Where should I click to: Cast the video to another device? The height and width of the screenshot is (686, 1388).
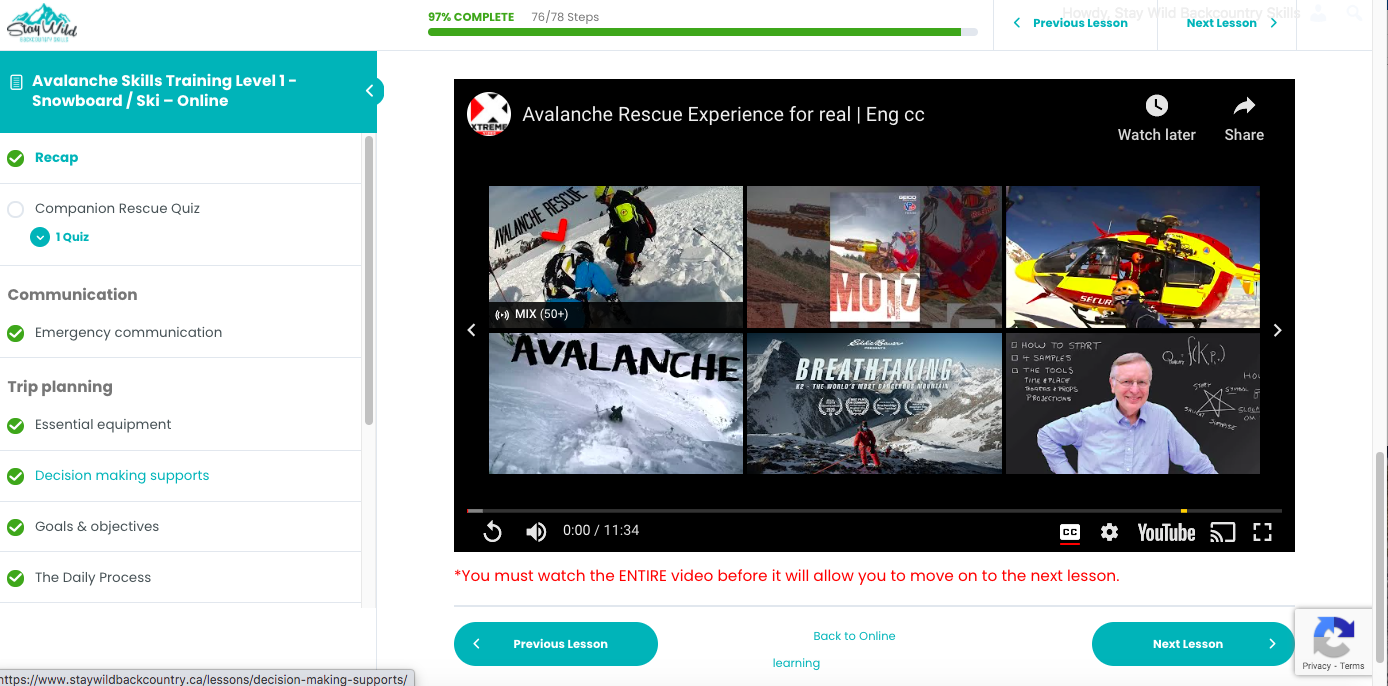(1222, 532)
